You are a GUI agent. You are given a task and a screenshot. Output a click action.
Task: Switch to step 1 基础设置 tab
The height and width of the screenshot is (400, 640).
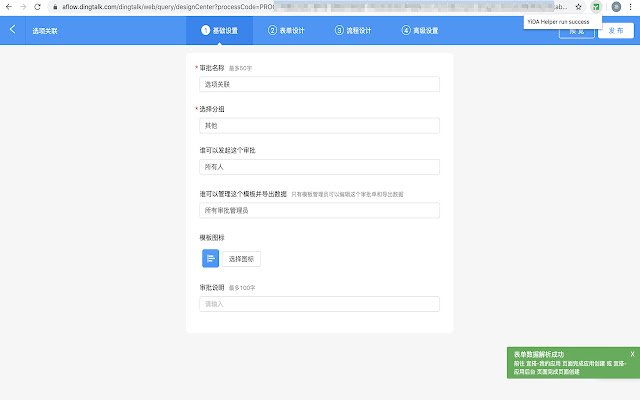(x=220, y=31)
